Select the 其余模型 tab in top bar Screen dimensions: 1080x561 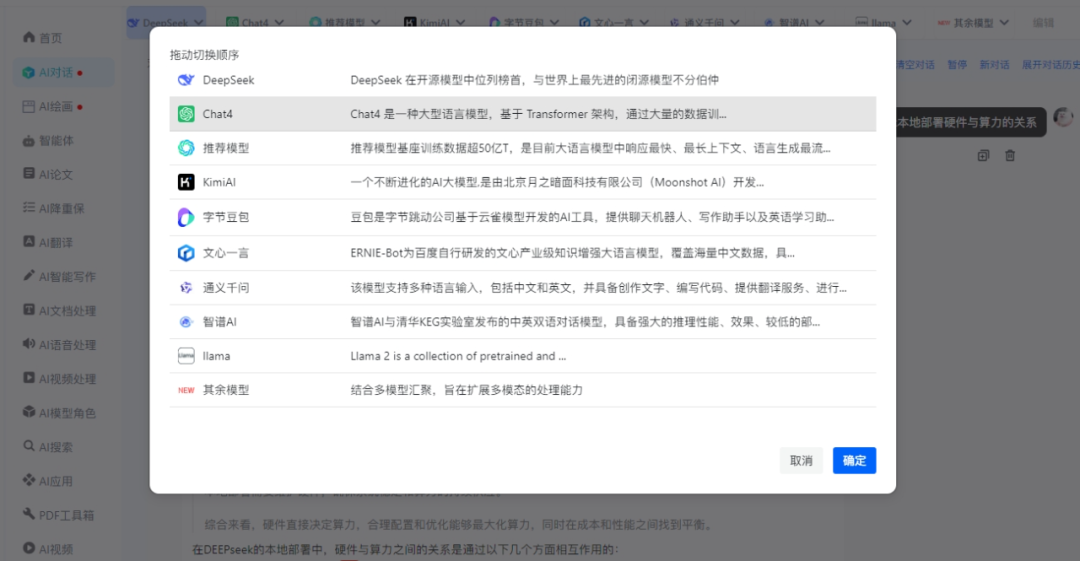point(973,23)
